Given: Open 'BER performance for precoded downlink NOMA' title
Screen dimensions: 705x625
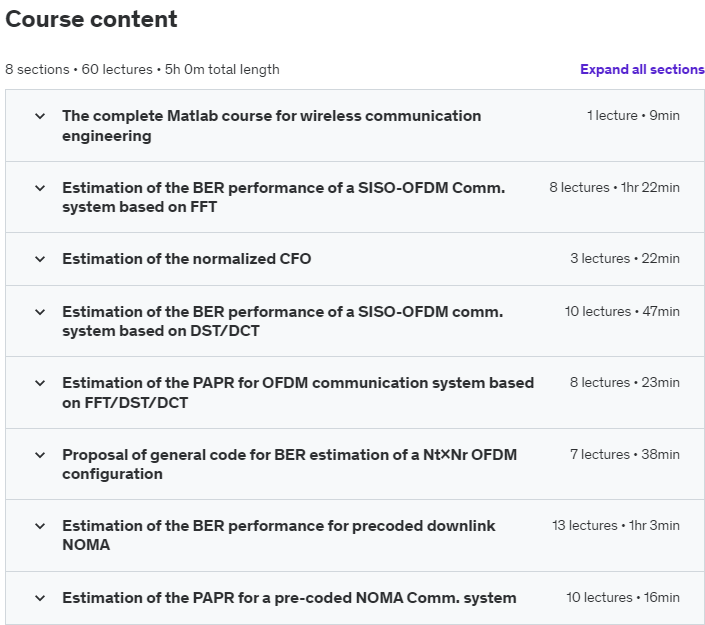Looking at the screenshot, I should 279,535.
